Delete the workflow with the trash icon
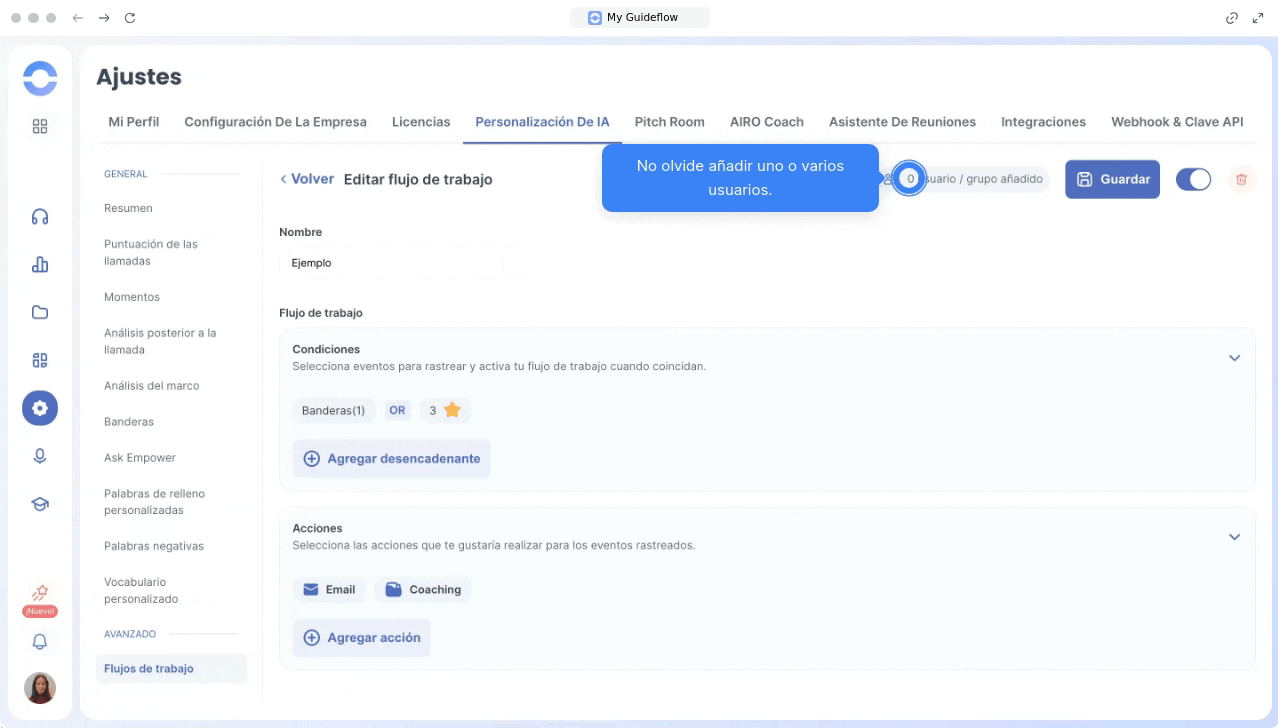This screenshot has width=1278, height=728. 1241,179
